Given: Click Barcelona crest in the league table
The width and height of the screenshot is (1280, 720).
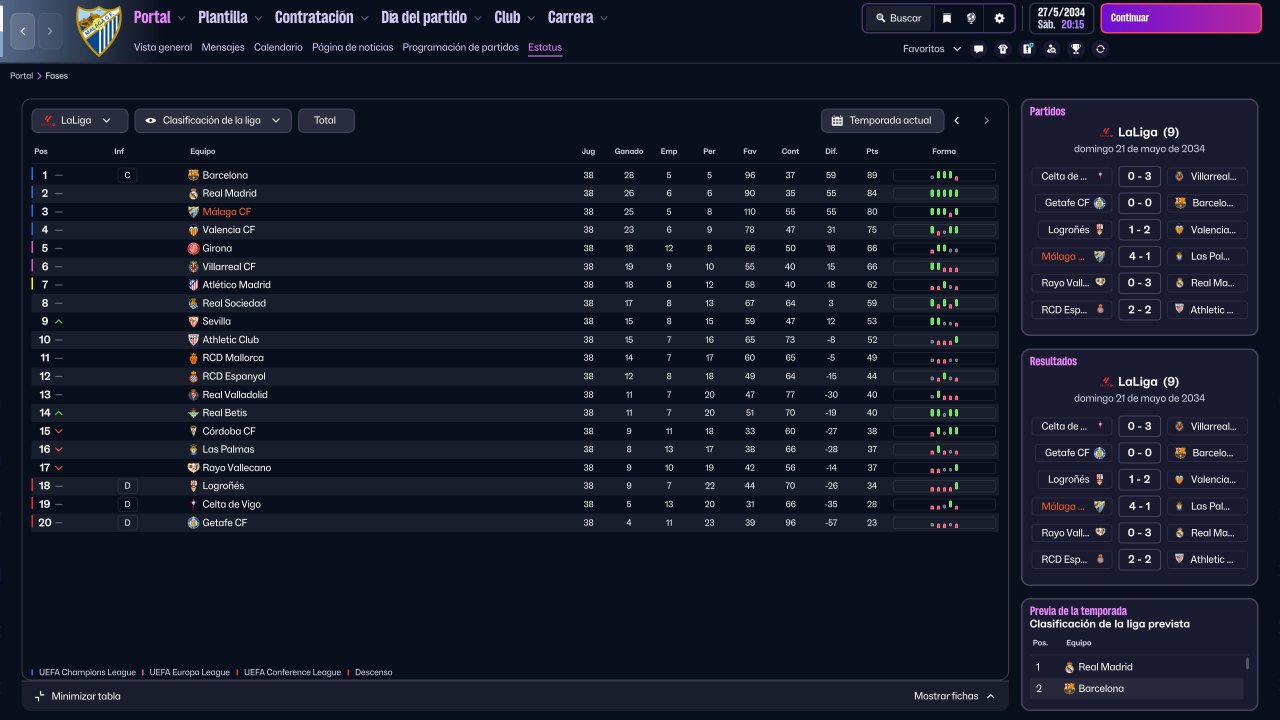Looking at the screenshot, I should click(194, 175).
